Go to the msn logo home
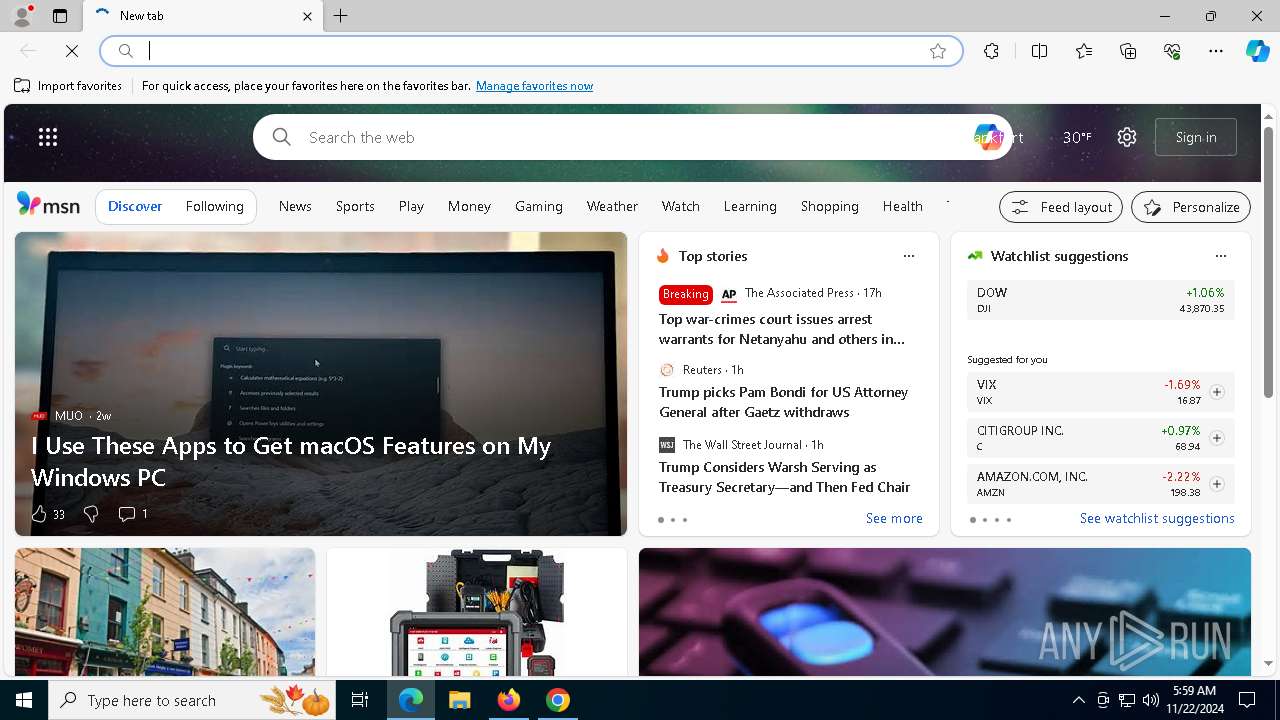1280x720 pixels. pyautogui.click(x=48, y=205)
